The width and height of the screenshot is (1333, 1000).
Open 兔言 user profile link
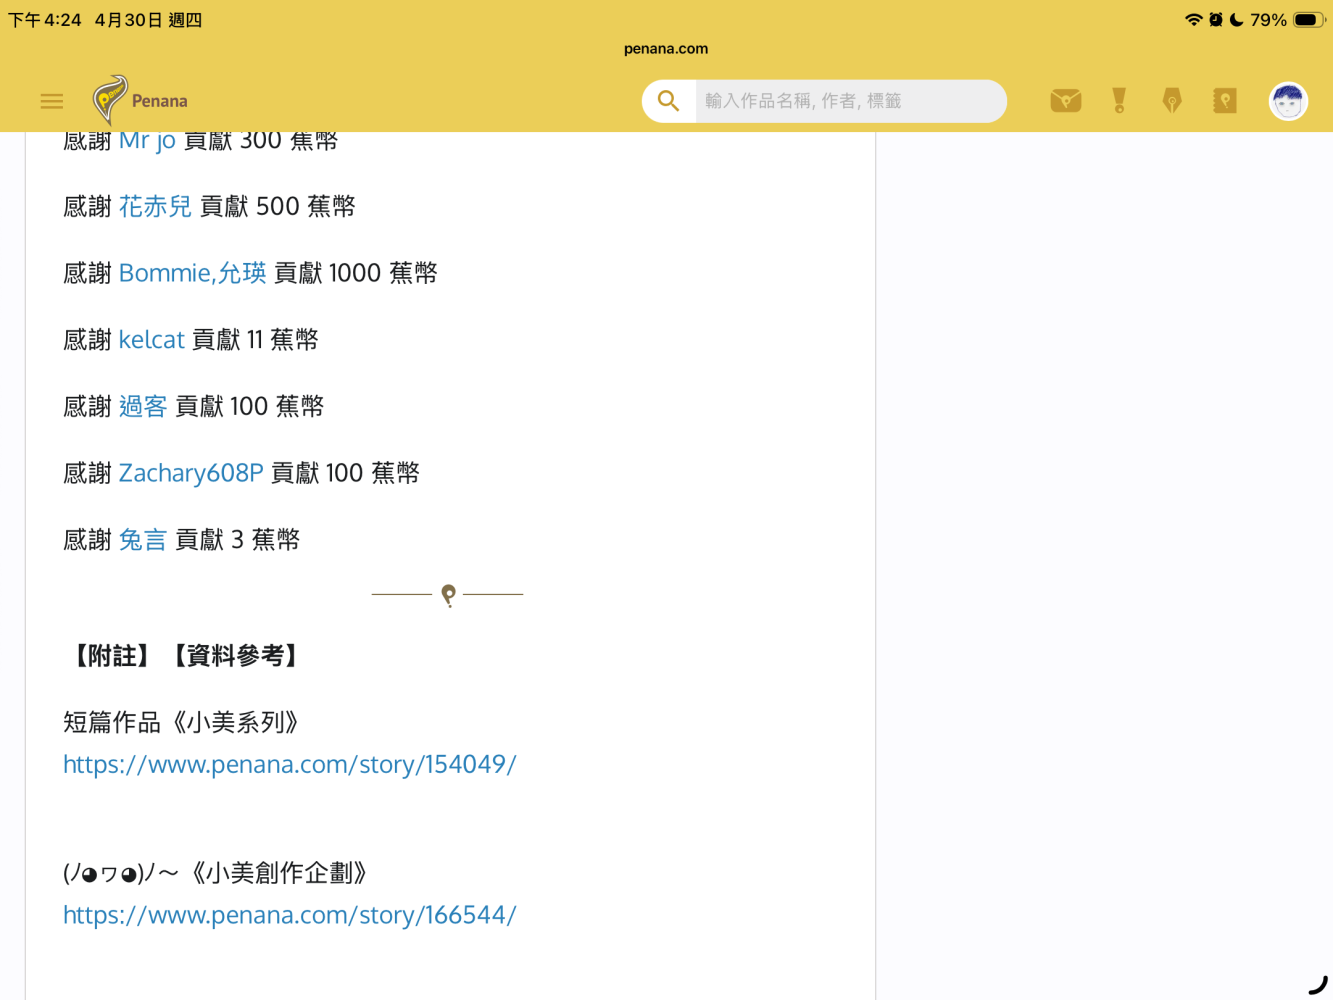click(143, 540)
